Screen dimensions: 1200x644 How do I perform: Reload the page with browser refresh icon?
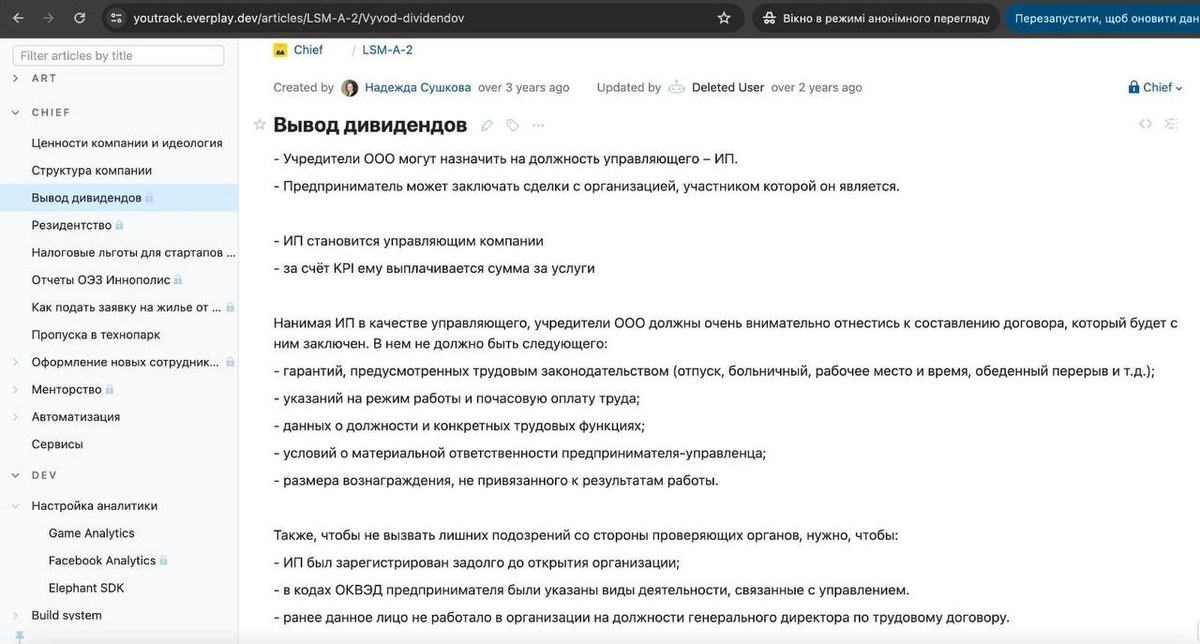79,18
